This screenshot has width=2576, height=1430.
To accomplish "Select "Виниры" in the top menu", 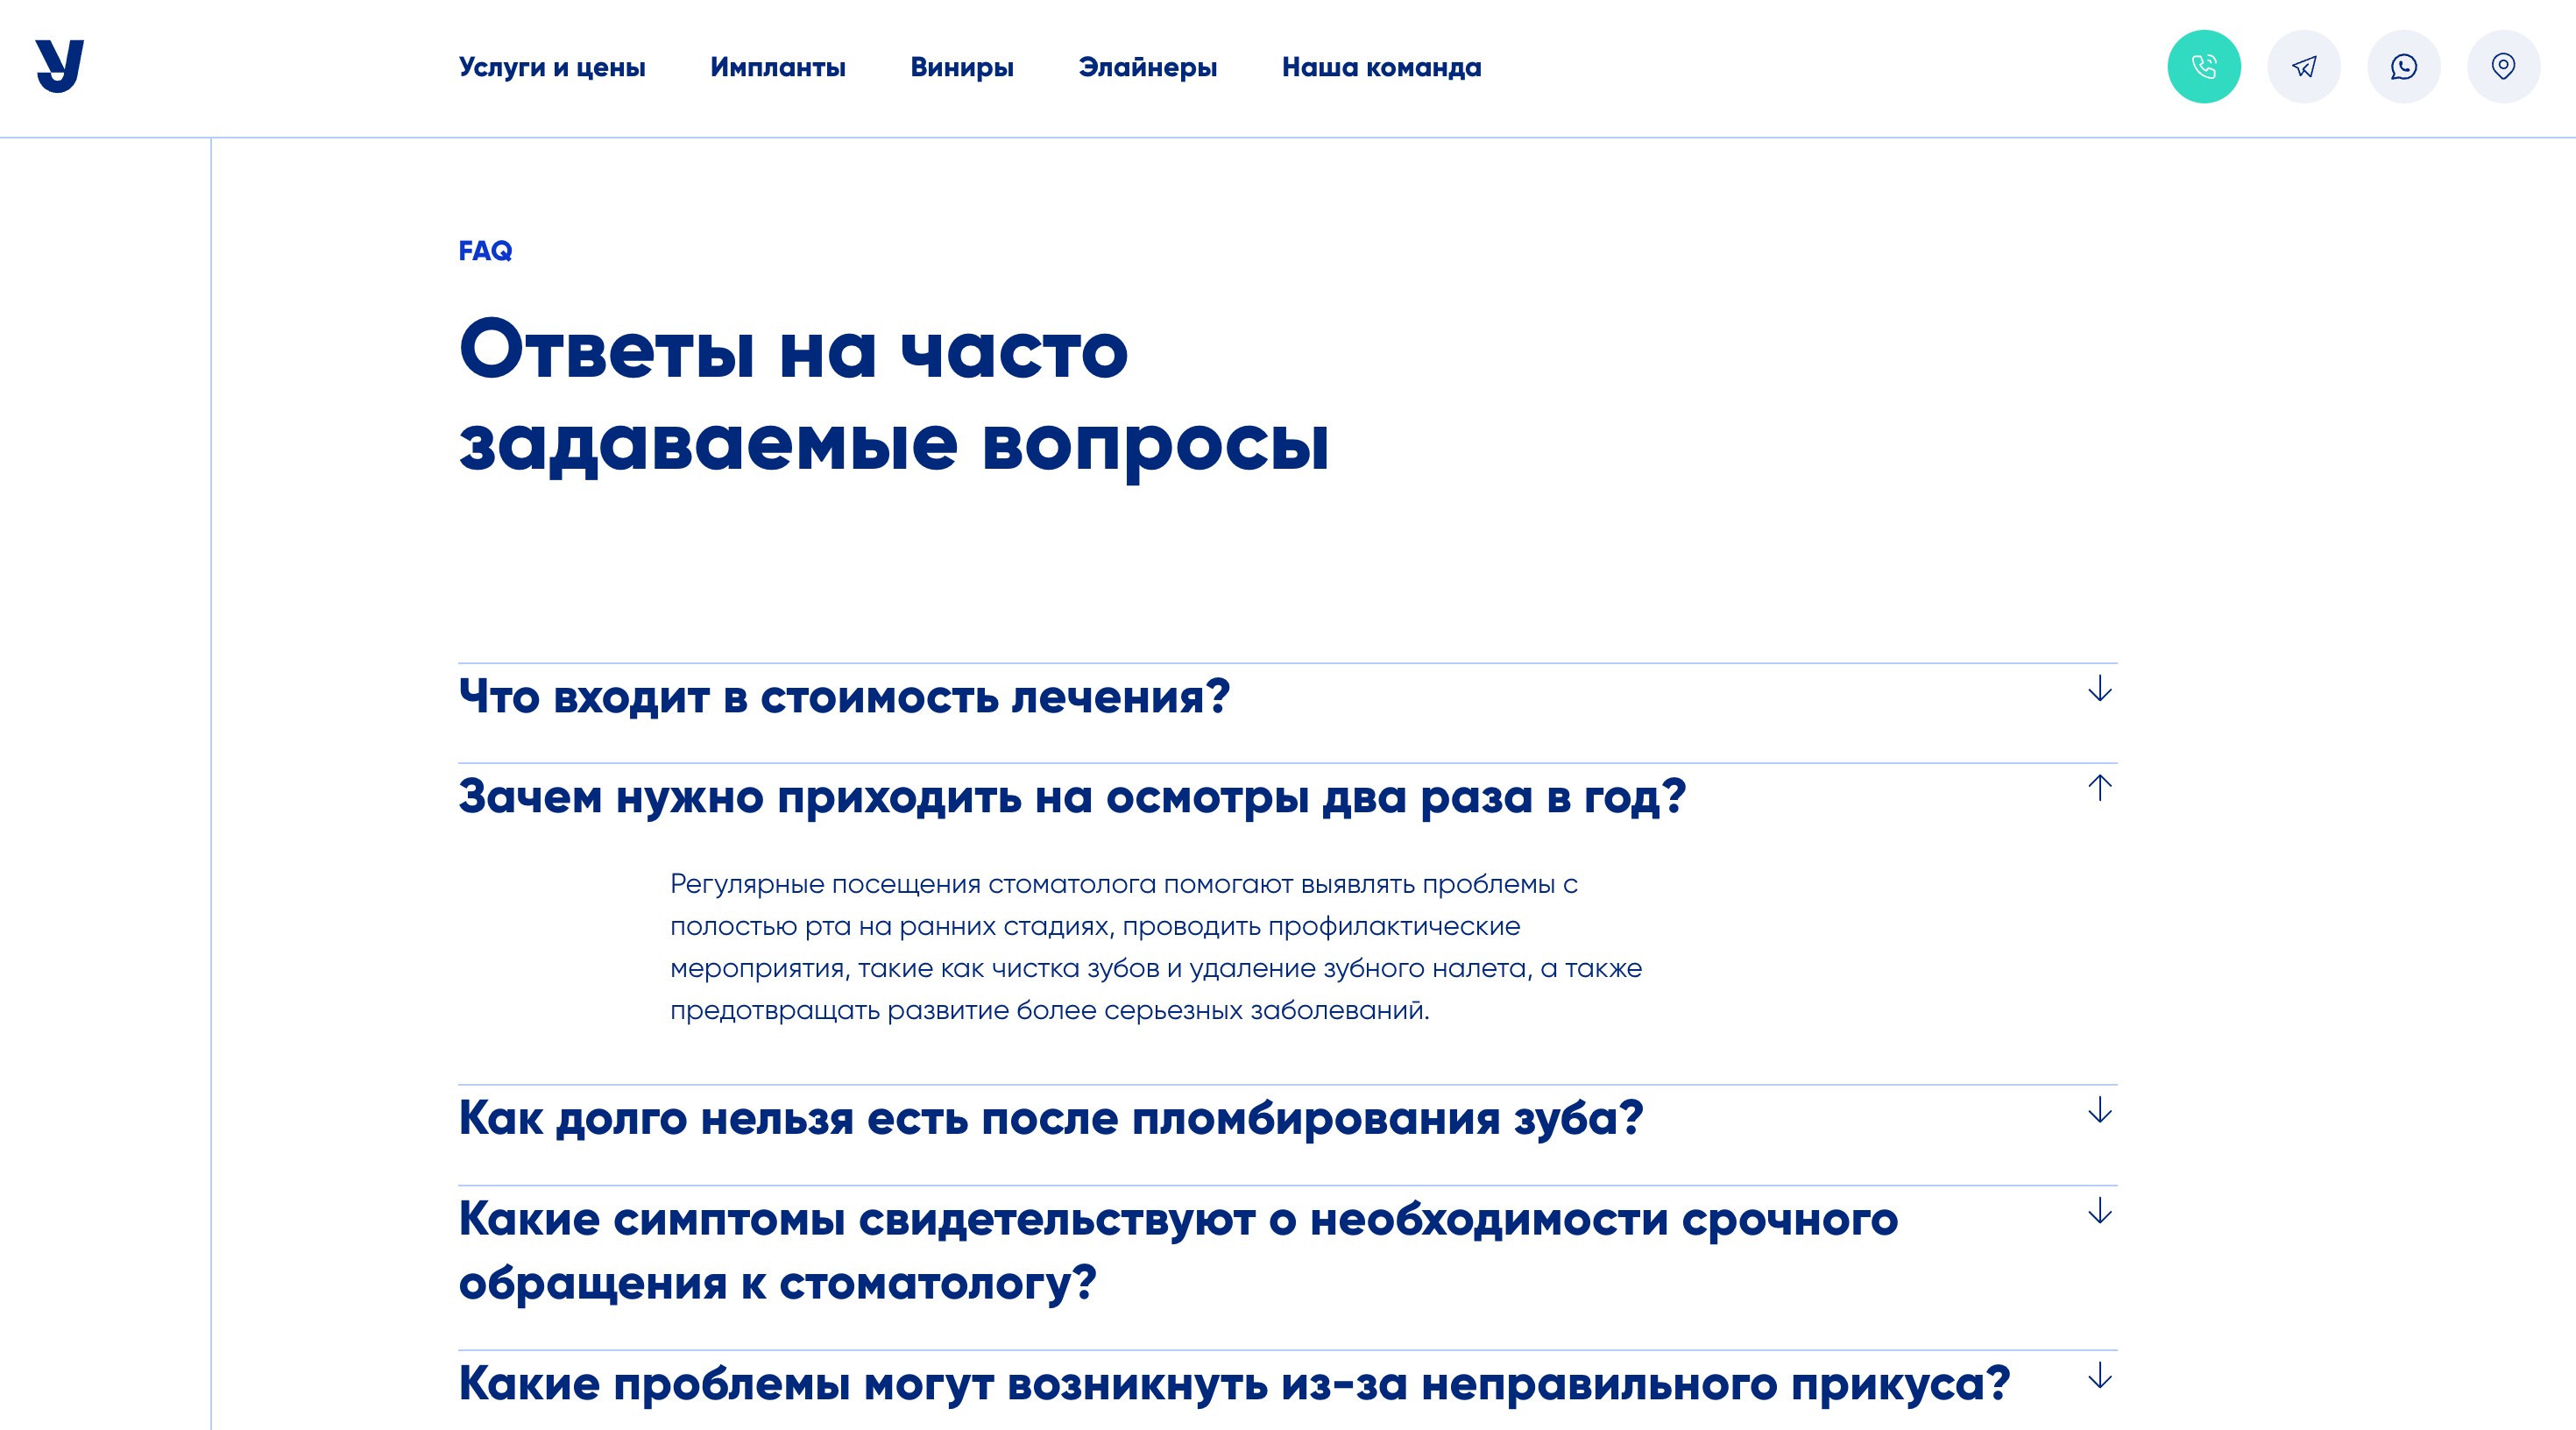I will 962,67.
